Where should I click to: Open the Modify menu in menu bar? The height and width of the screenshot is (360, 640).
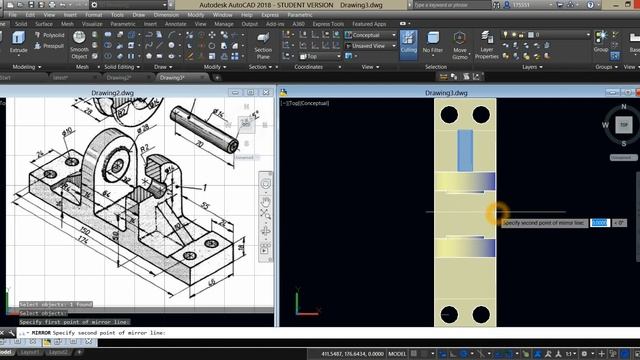pos(196,15)
